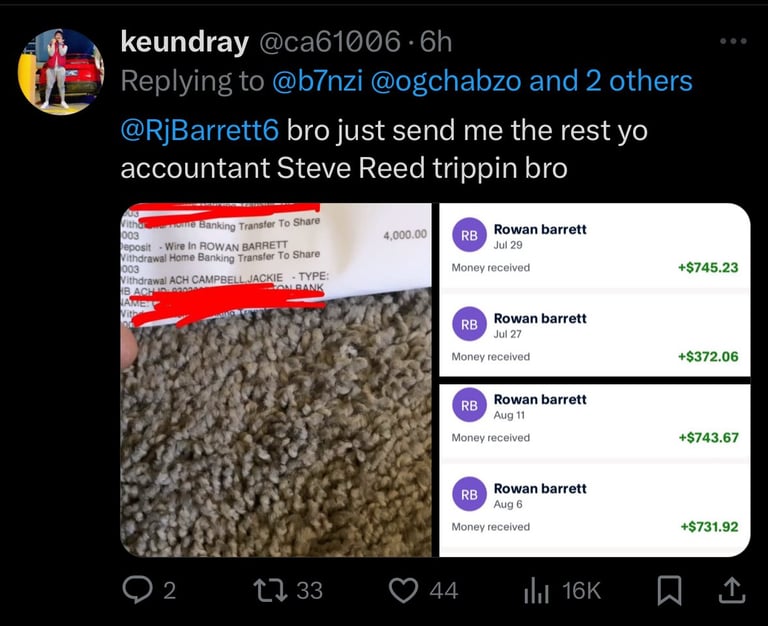Click the 33 reposts count
The width and height of the screenshot is (768, 626).
pyautogui.click(x=310, y=590)
